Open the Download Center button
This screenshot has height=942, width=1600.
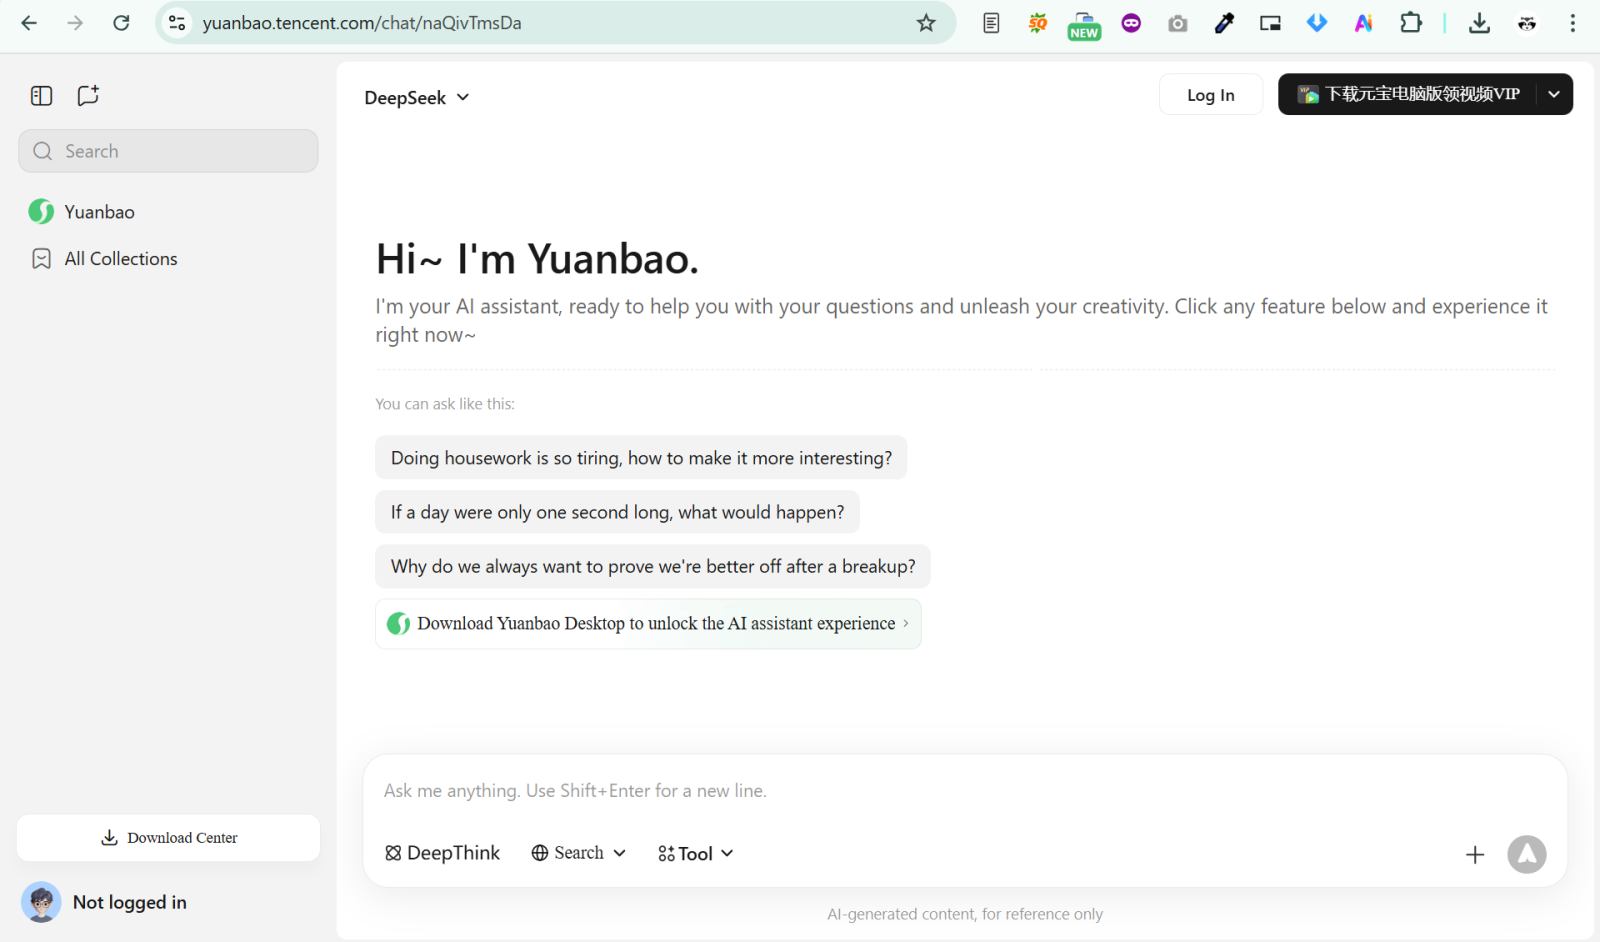tap(169, 838)
